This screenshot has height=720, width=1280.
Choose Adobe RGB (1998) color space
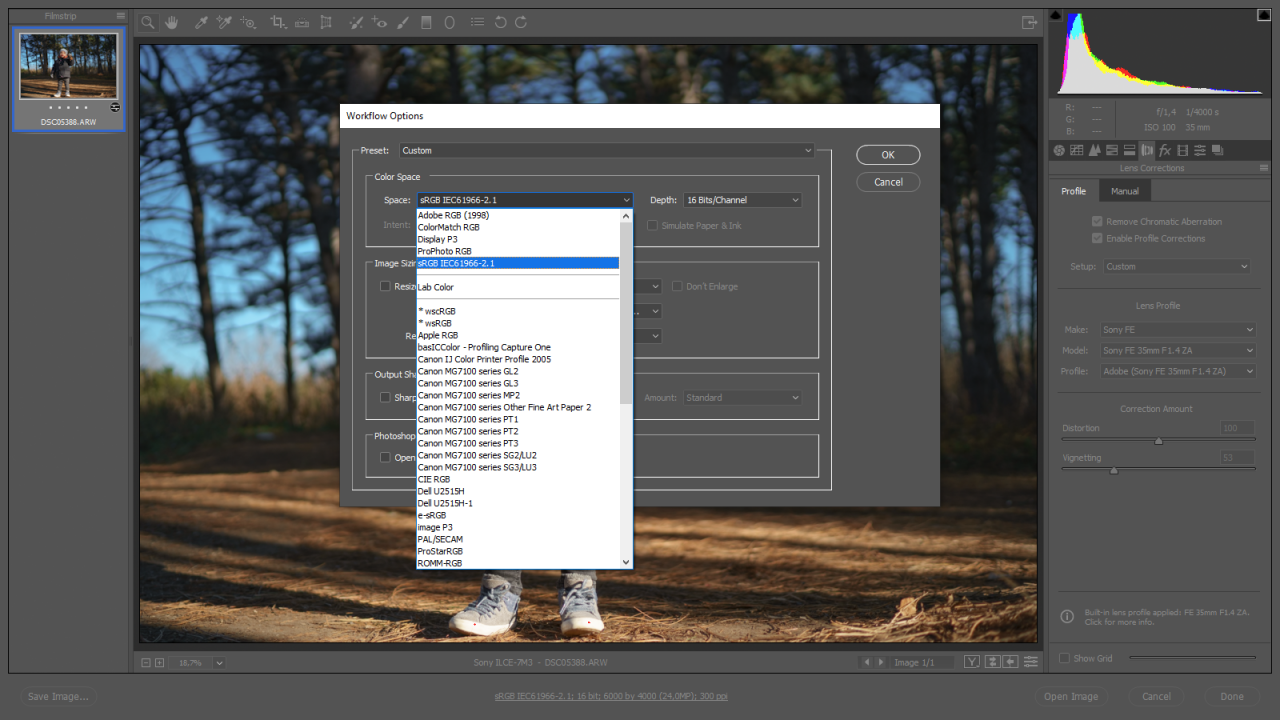[x=518, y=215]
